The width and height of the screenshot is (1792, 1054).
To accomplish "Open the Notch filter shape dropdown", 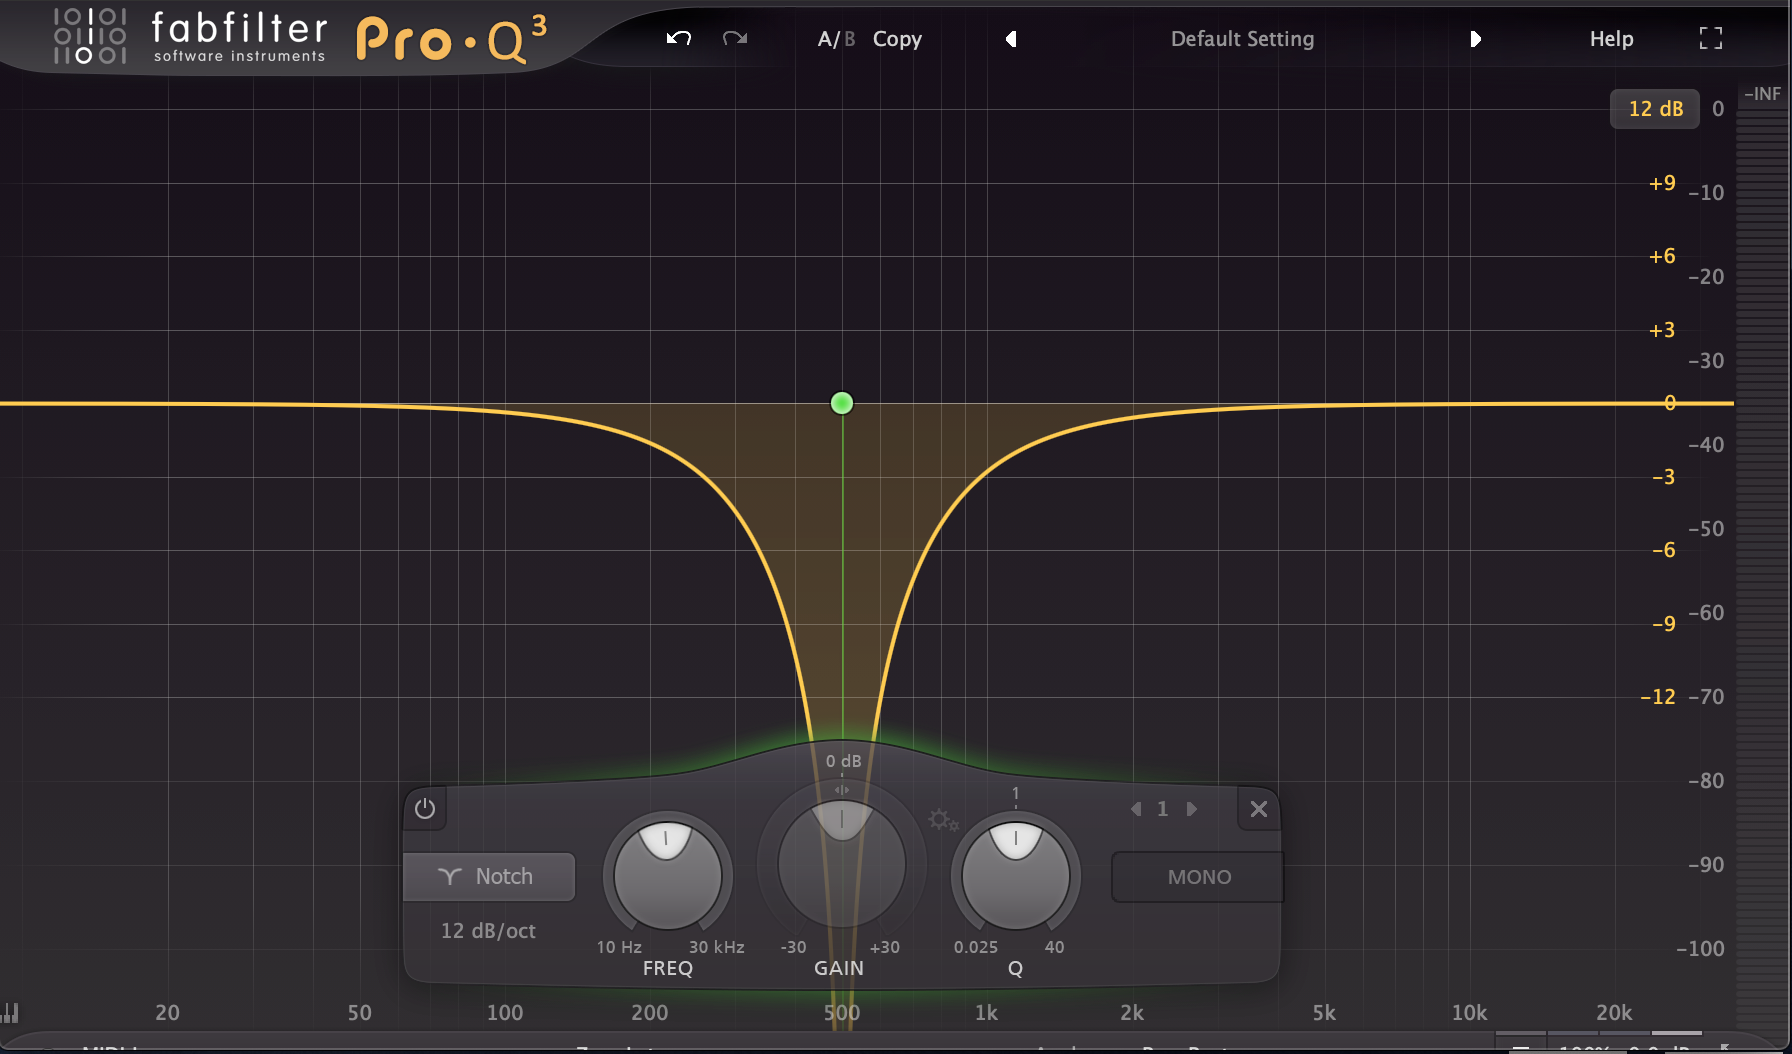I will (489, 877).
